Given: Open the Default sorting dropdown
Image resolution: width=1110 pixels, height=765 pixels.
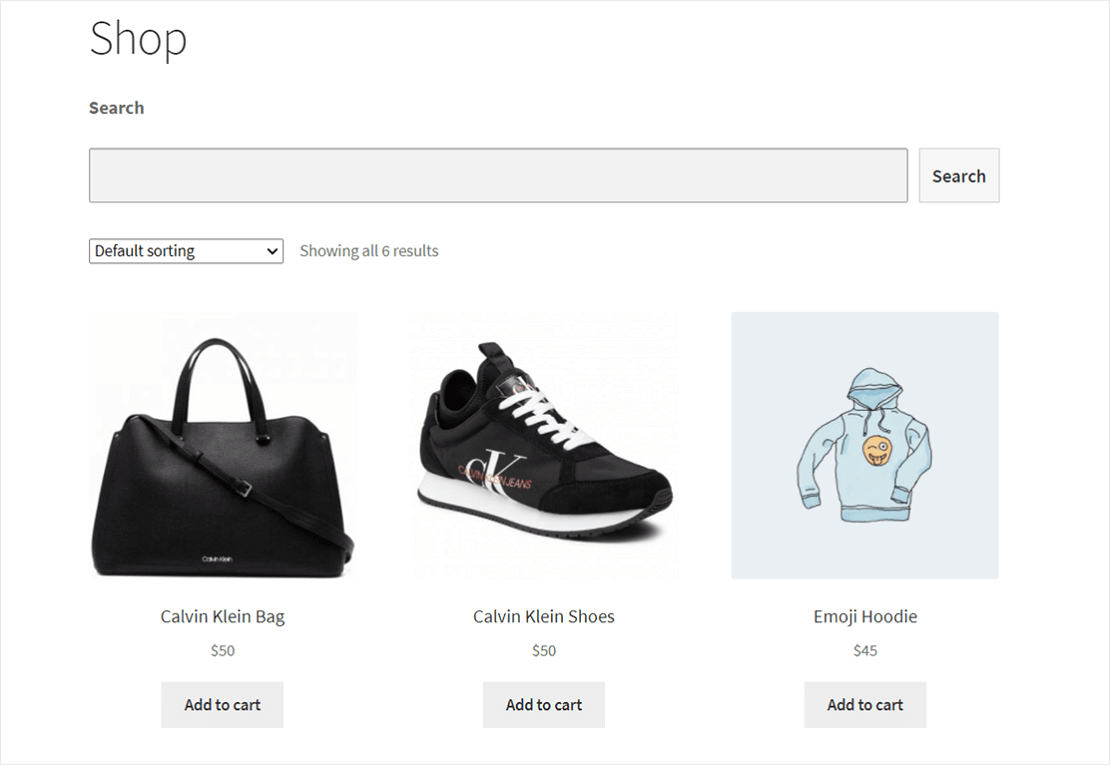Looking at the screenshot, I should tap(186, 251).
